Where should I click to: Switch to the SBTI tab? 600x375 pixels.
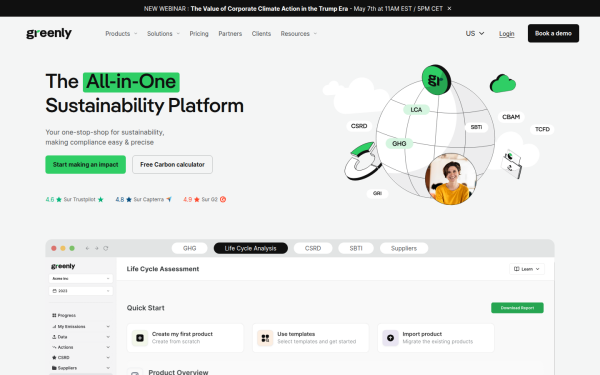pos(356,248)
